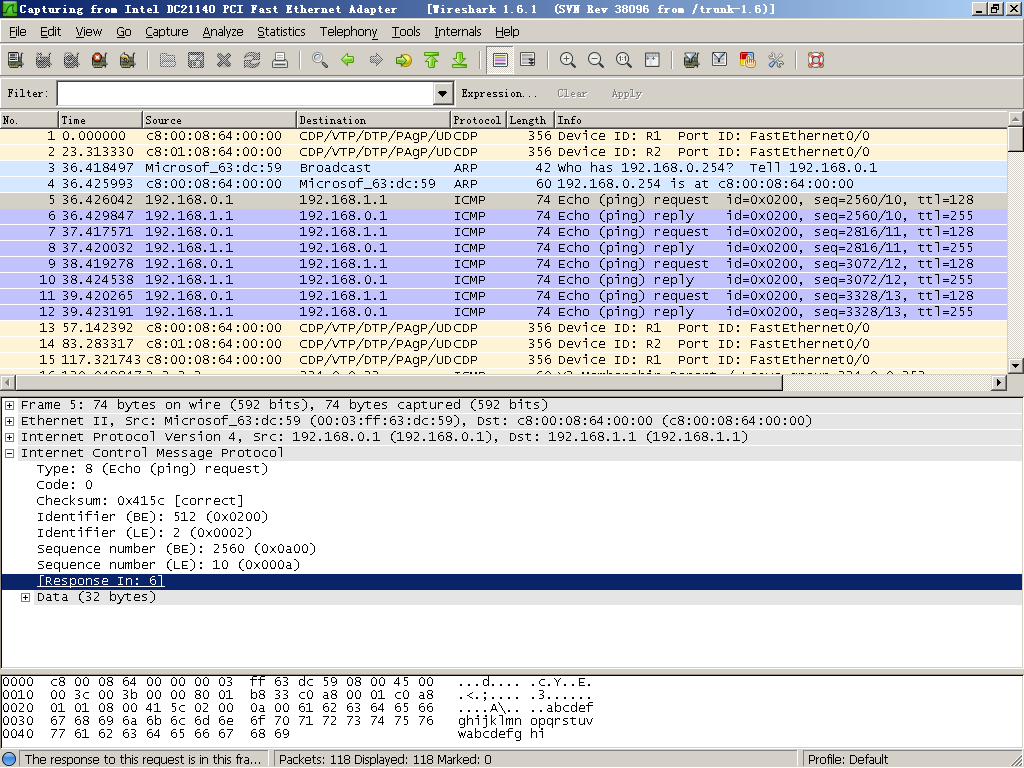Screen dimensions: 1024x768
Task: Select packet 6 Echo reply row
Action: pyautogui.click(x=504, y=216)
